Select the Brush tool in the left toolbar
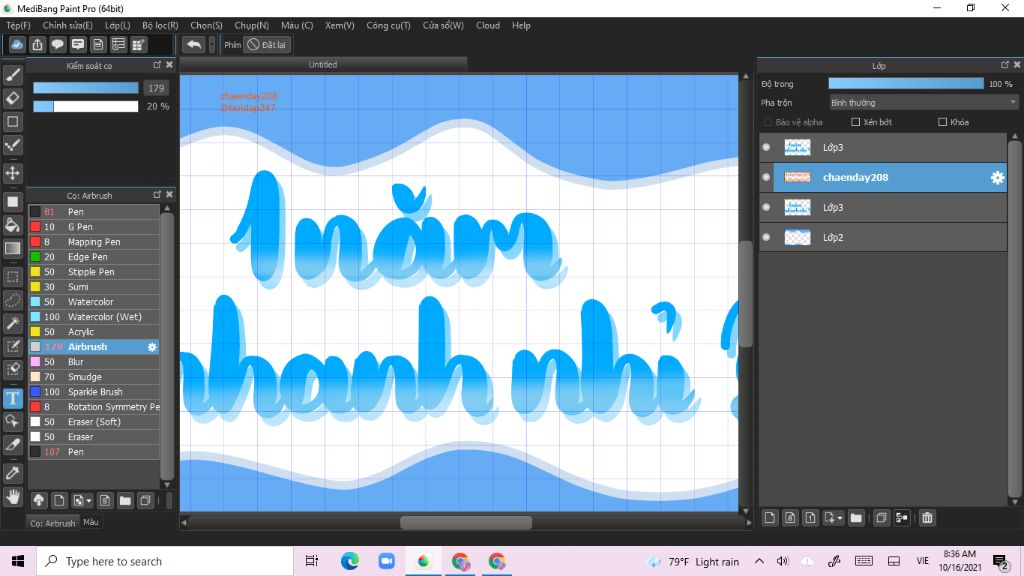This screenshot has height=576, width=1024. pyautogui.click(x=12, y=75)
